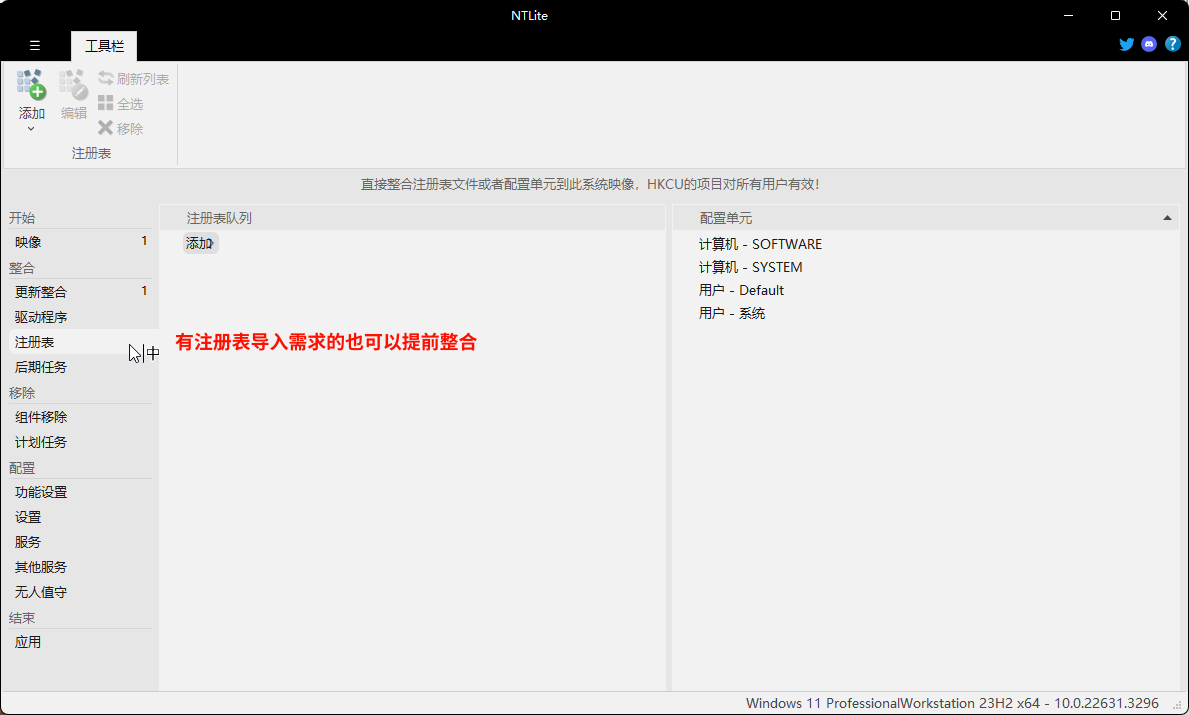Screen dimensions: 1189x715
Task: Click the 刷新列表 toolbar item
Action: click(133, 79)
